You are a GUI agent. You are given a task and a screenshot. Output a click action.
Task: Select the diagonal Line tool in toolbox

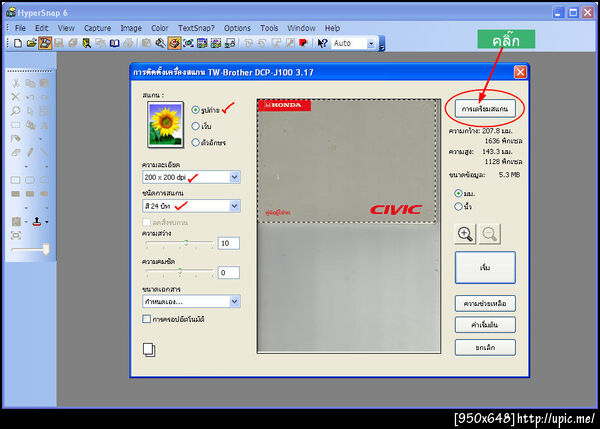click(x=44, y=153)
